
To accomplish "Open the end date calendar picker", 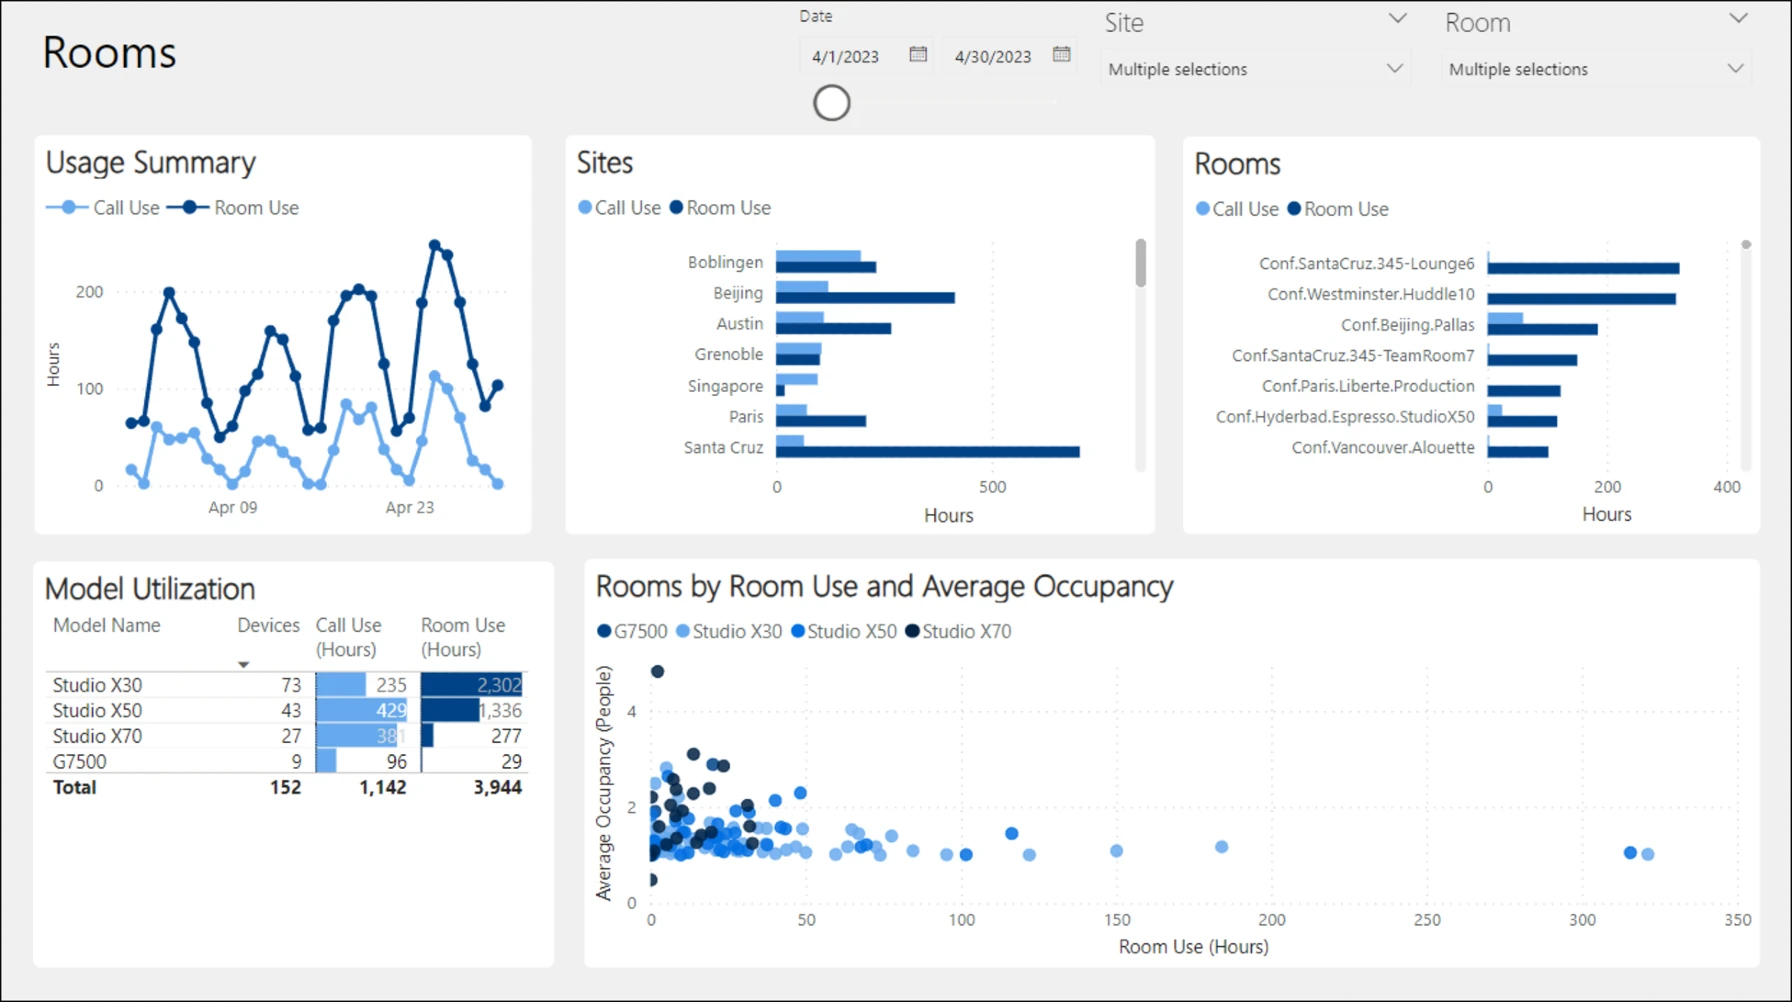I will (1061, 55).
